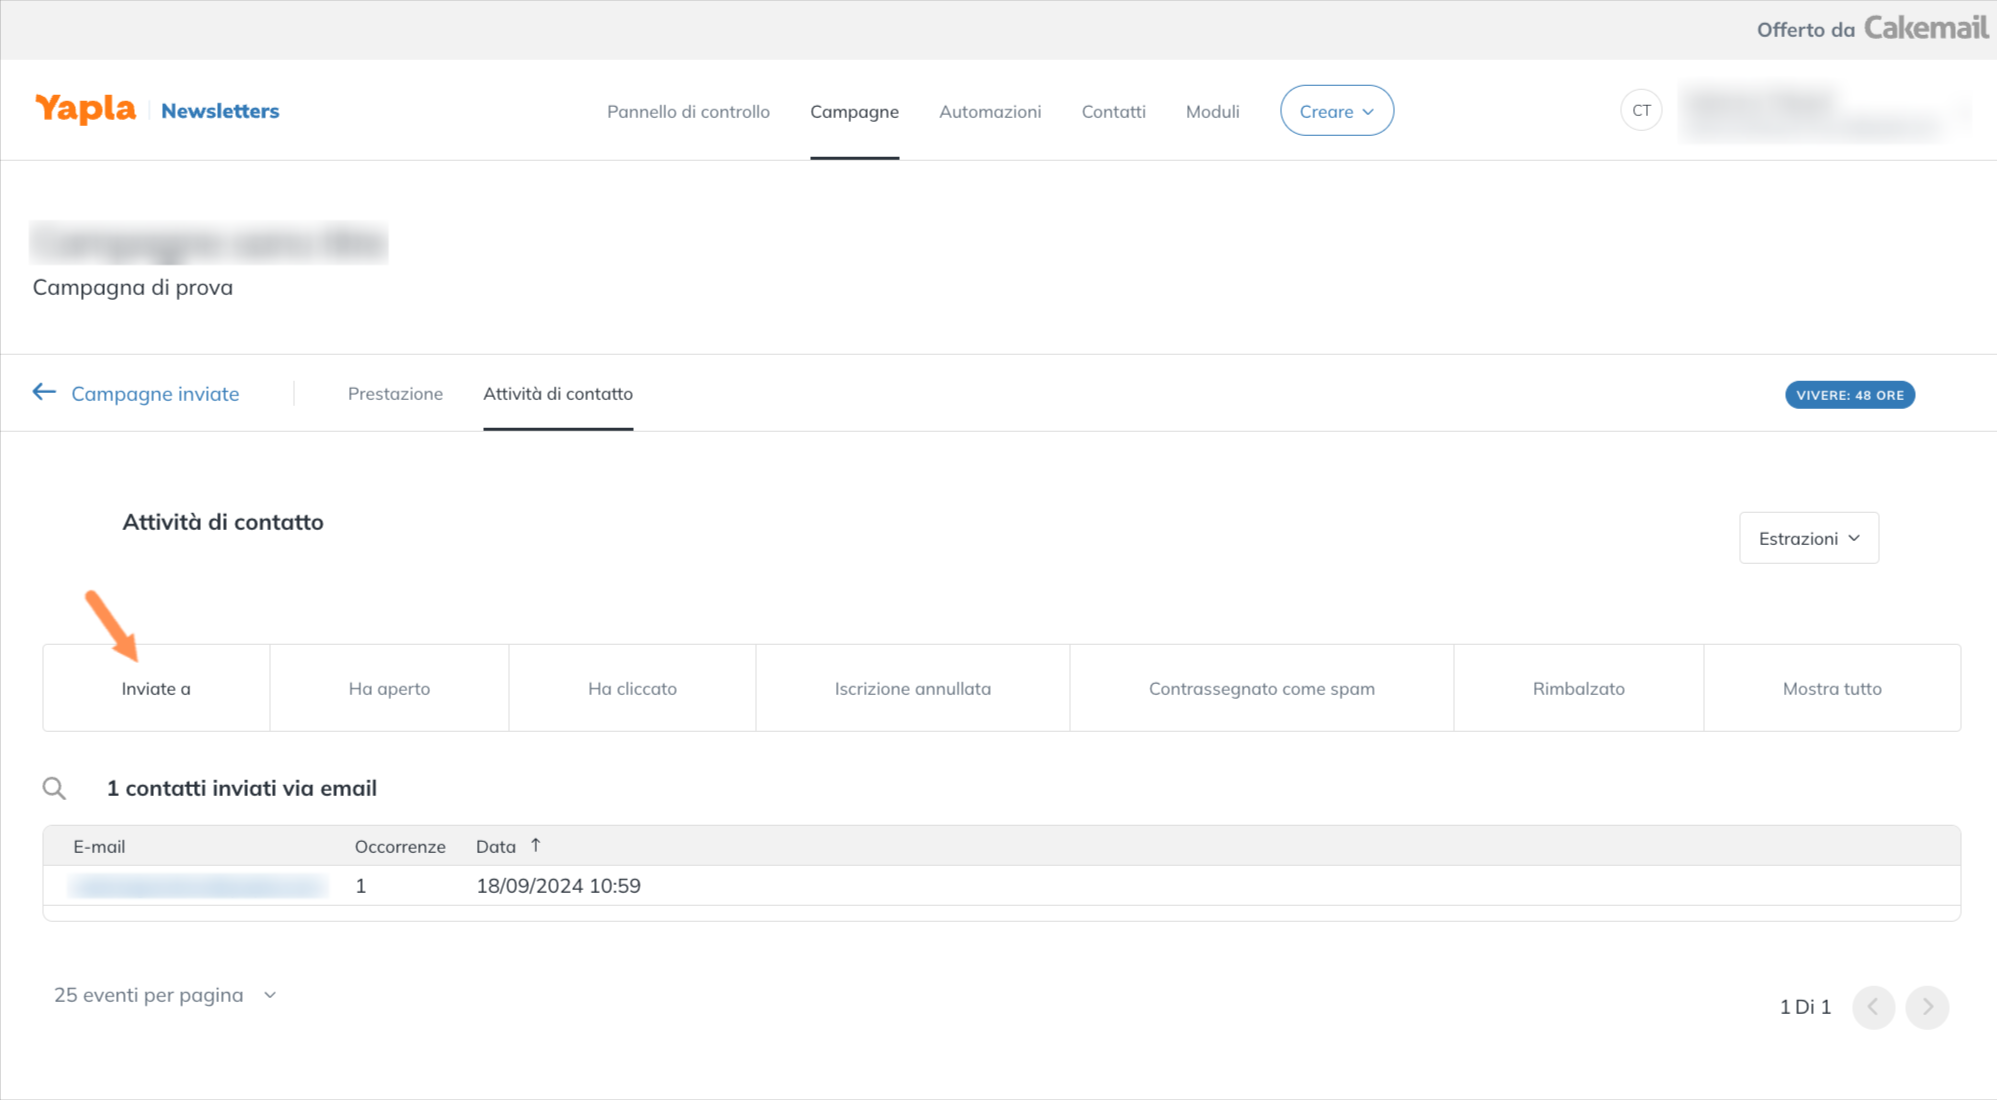Click the CT user avatar
This screenshot has width=1997, height=1100.
pos(1641,110)
